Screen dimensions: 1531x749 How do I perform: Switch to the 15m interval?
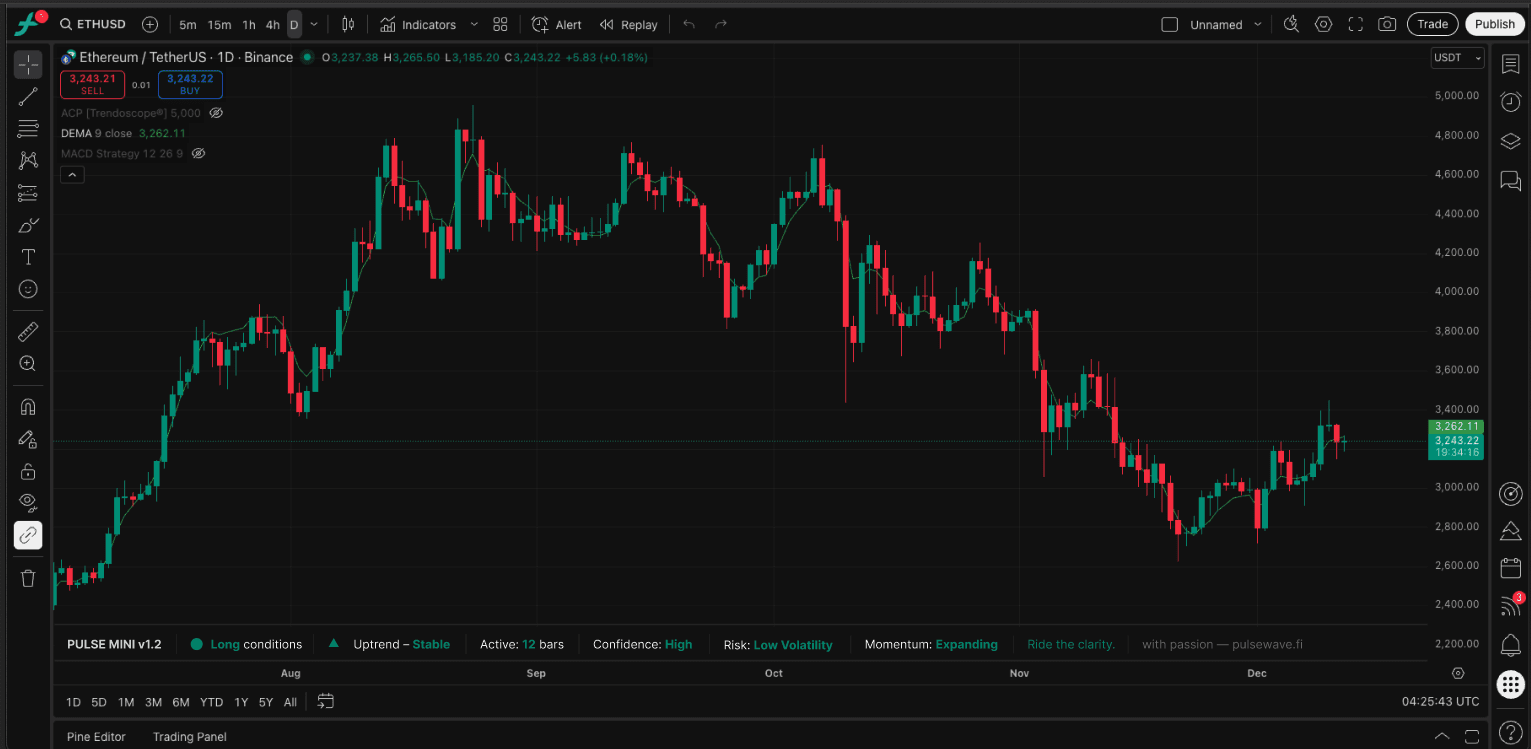(219, 25)
